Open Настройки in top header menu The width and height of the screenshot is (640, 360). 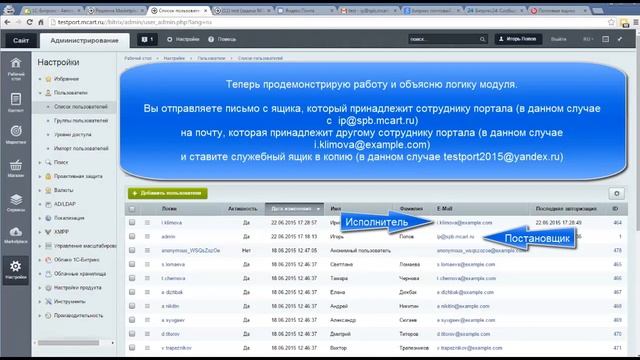183,39
